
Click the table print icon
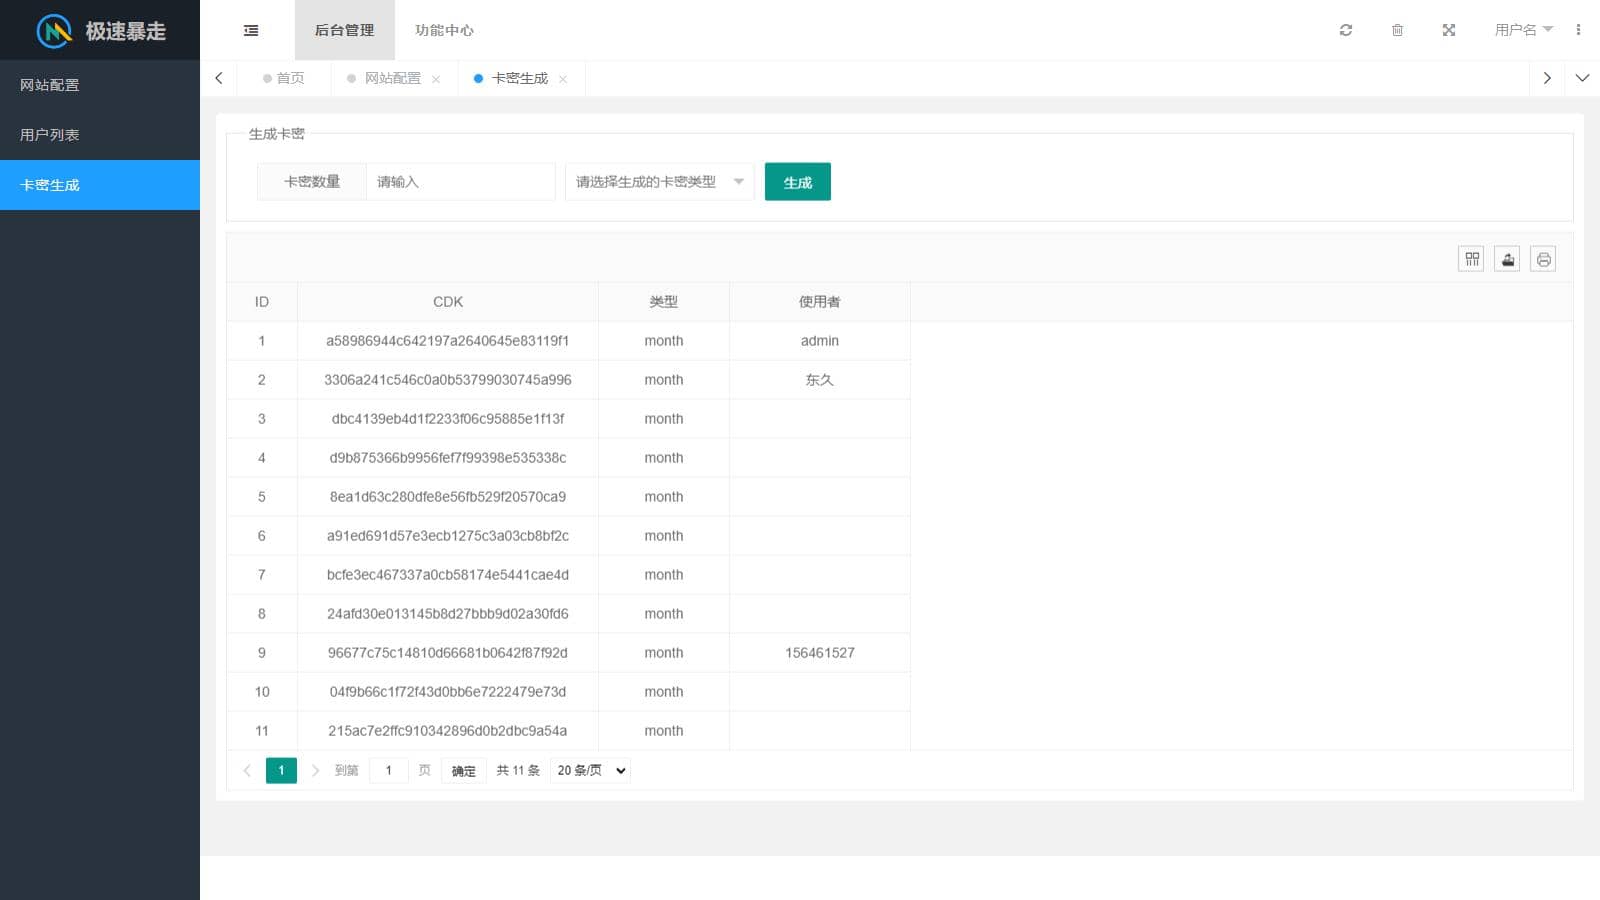1543,259
